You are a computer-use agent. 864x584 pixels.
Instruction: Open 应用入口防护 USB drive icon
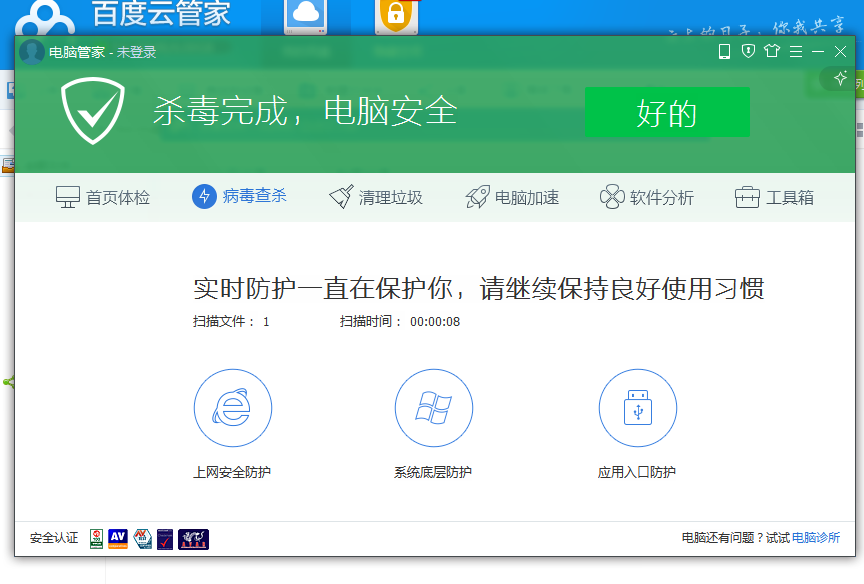638,408
